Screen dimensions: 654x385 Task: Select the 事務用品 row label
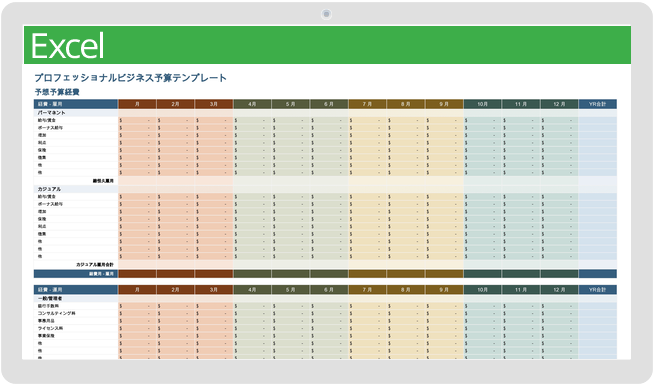(46, 321)
